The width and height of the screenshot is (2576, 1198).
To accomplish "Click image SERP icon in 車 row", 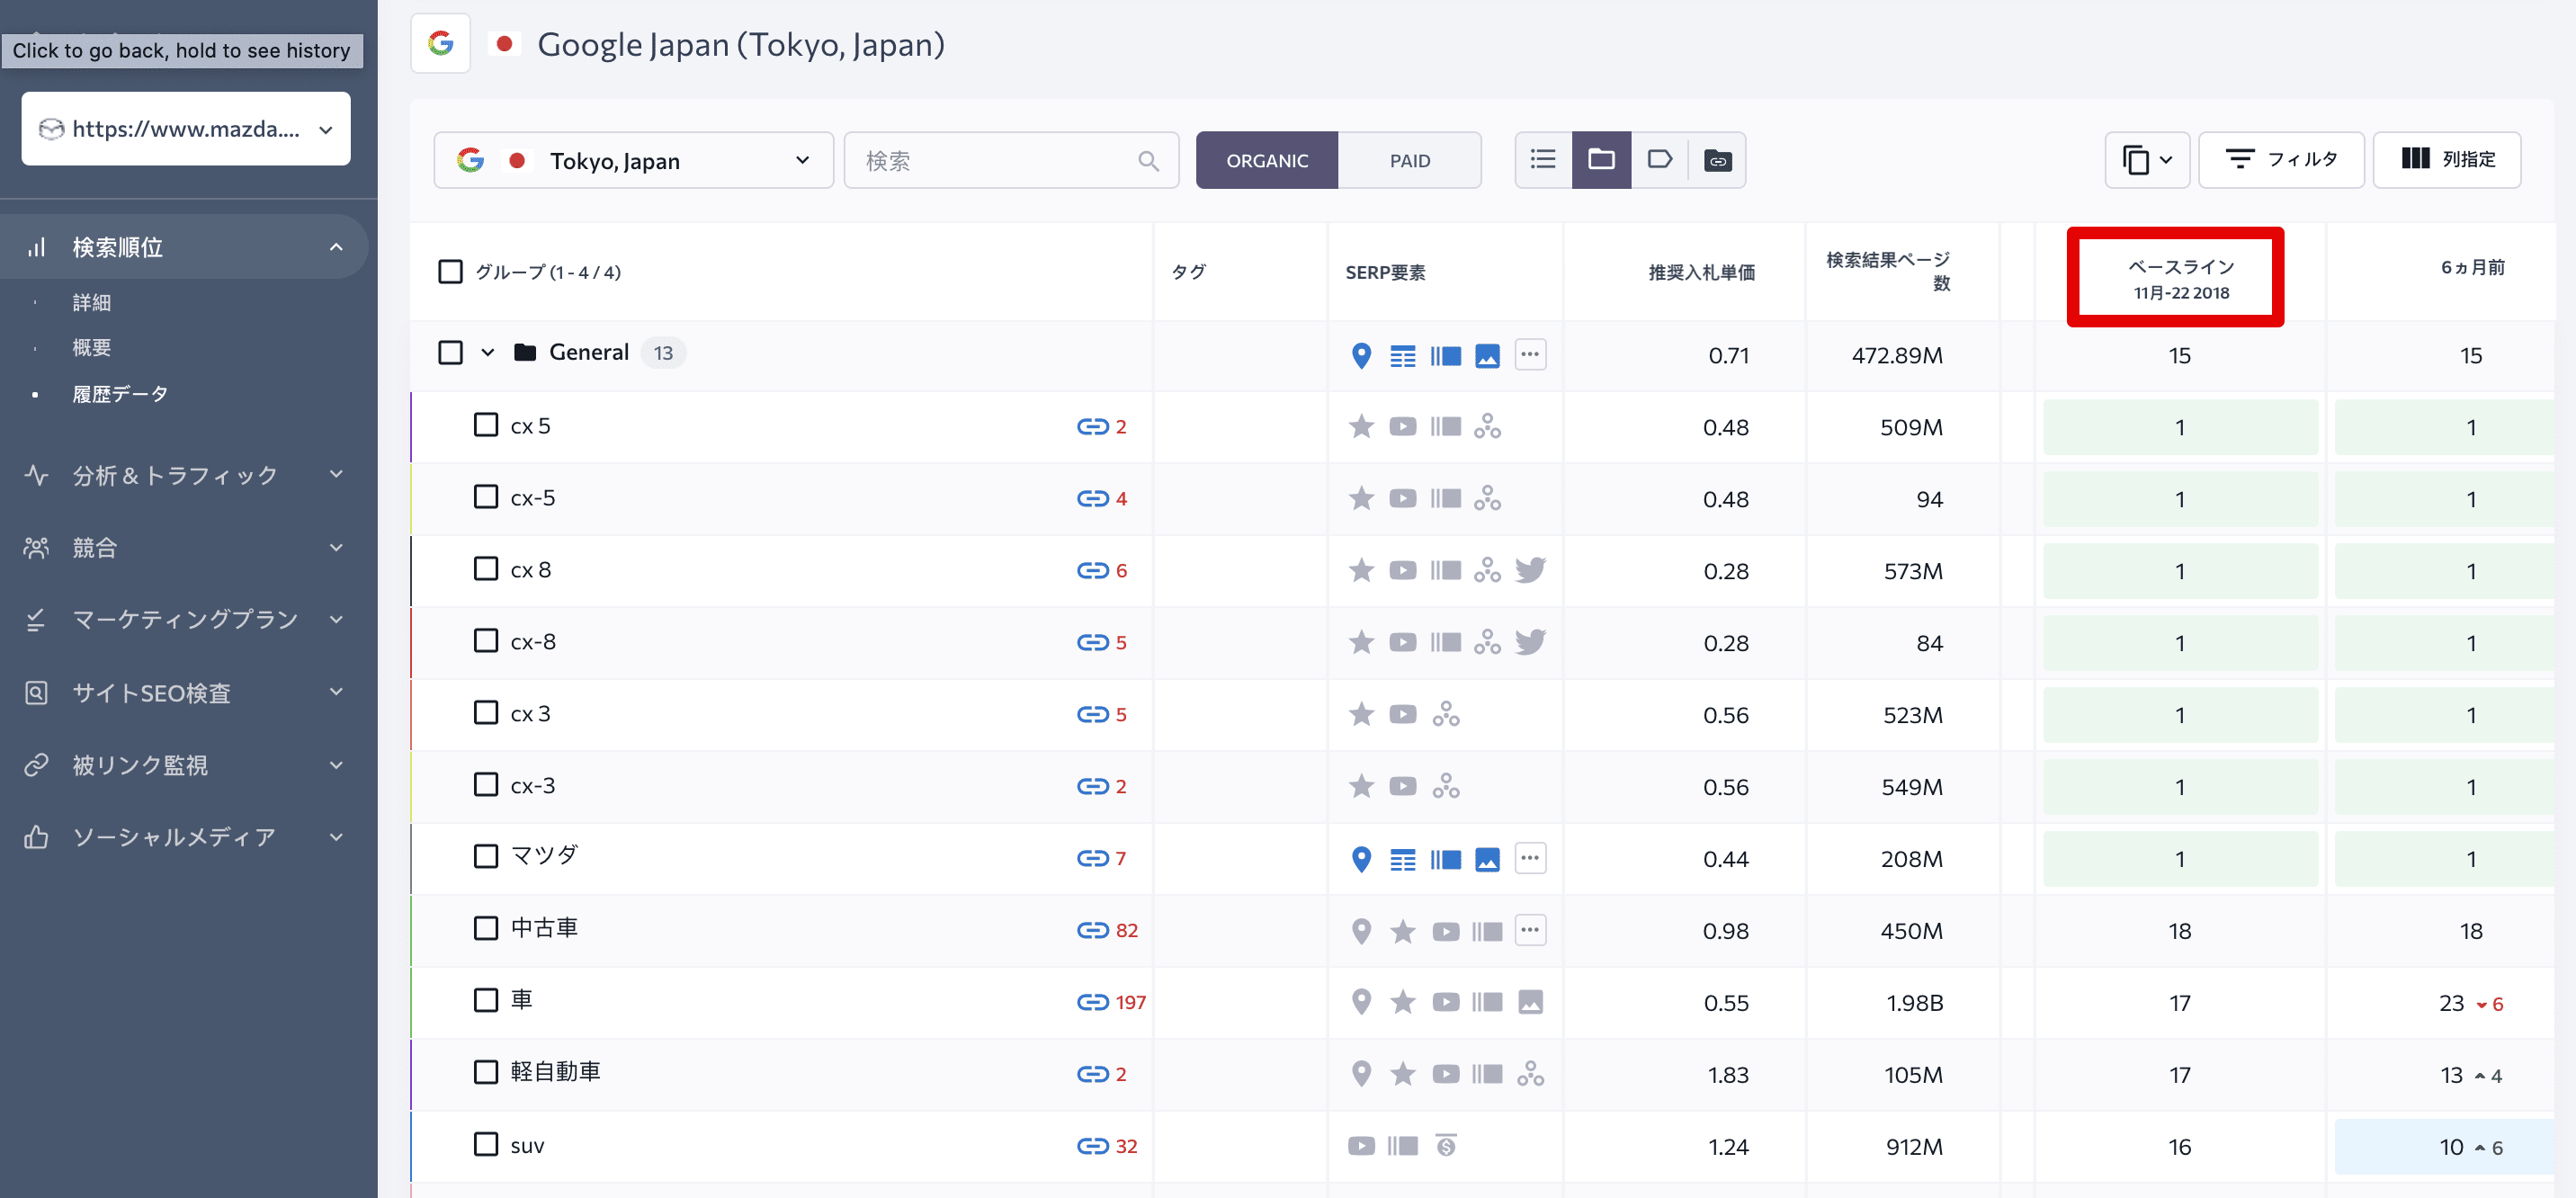I will [x=1530, y=1003].
